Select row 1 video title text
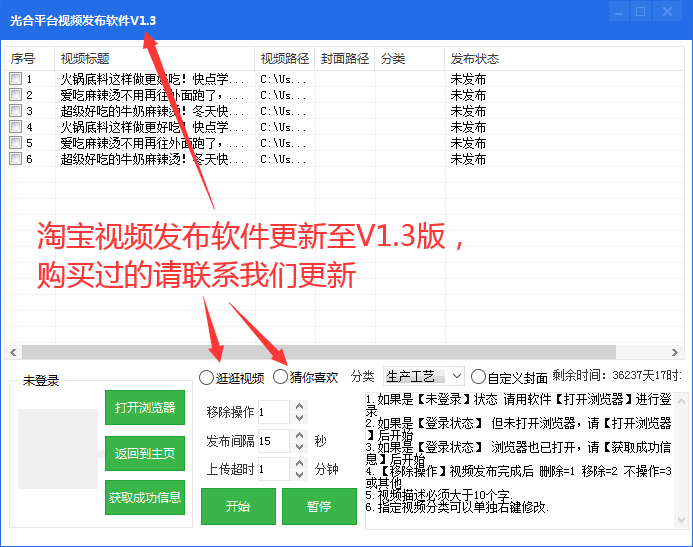693x547 pixels. [x=152, y=79]
